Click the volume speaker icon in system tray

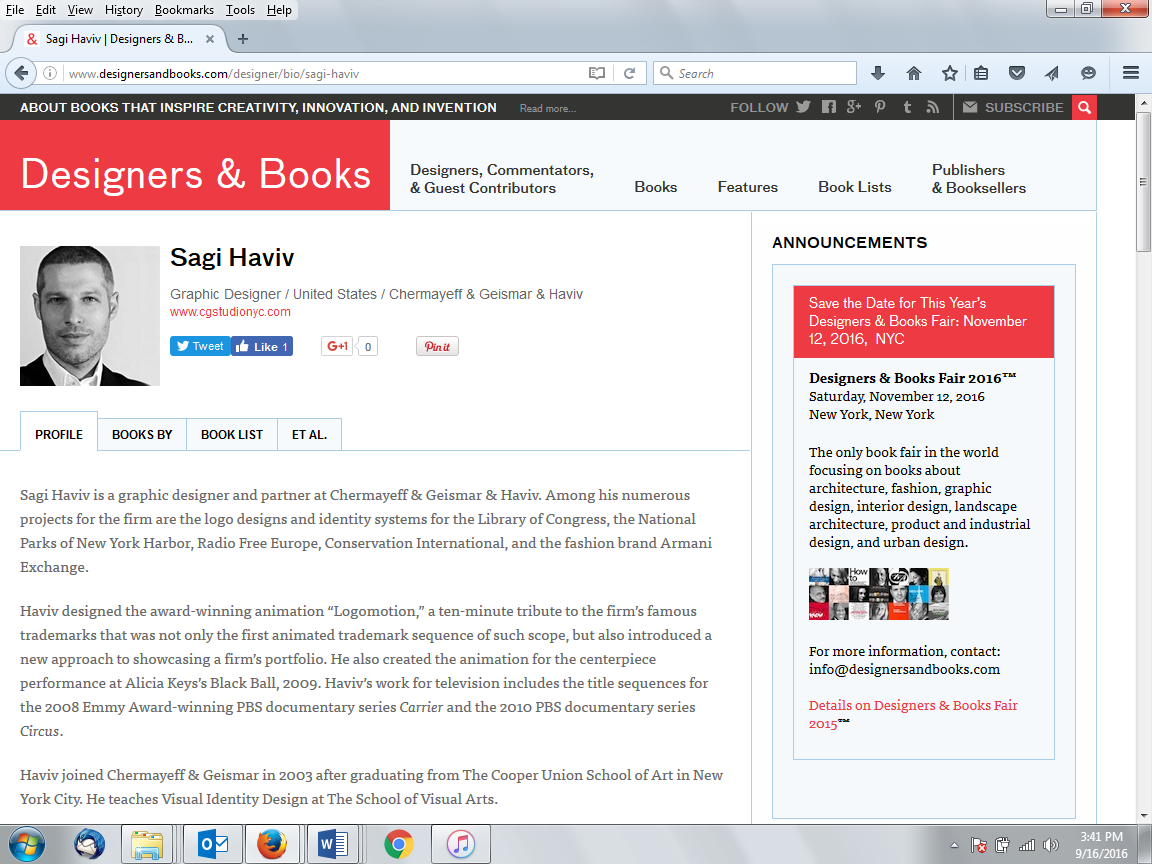[1051, 846]
